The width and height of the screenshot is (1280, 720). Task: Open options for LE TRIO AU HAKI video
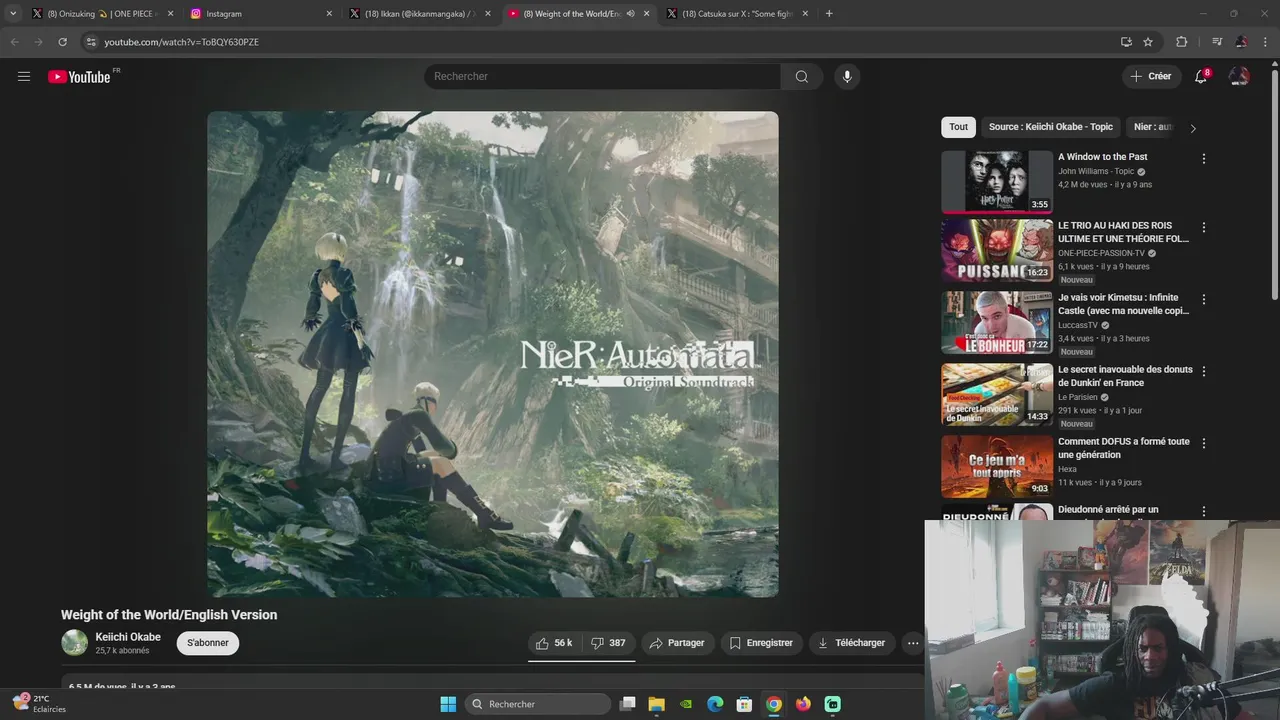[x=1204, y=228]
